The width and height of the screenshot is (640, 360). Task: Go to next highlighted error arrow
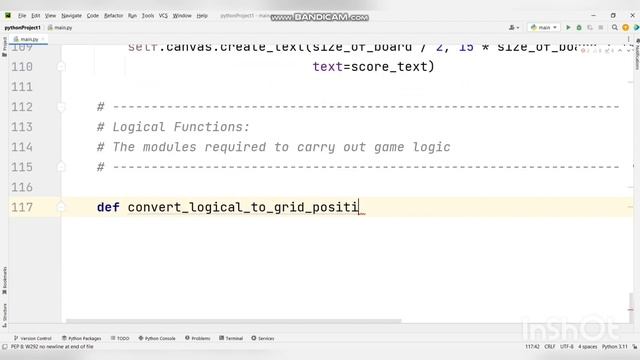coord(628,51)
